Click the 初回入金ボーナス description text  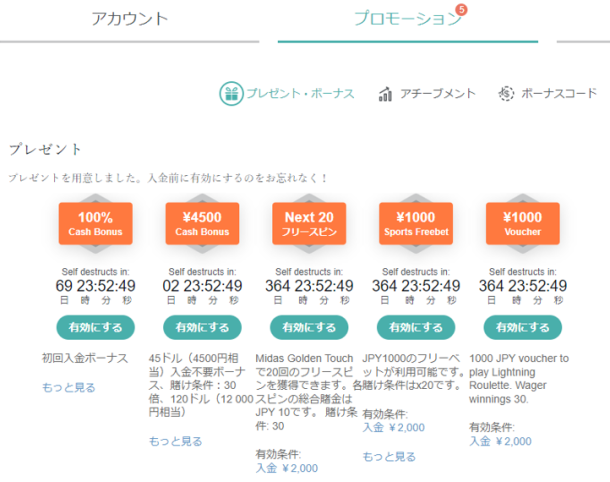pyautogui.click(x=85, y=358)
